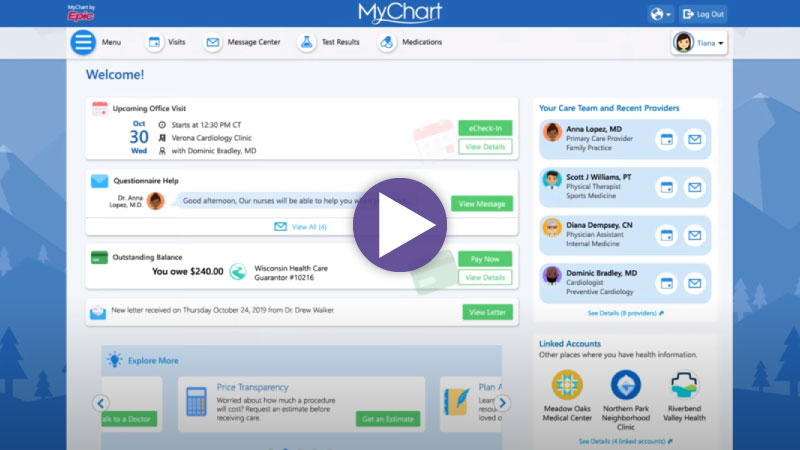Open Visits from the navigation bar
Image resolution: width=800 pixels, height=450 pixels.
click(x=165, y=42)
